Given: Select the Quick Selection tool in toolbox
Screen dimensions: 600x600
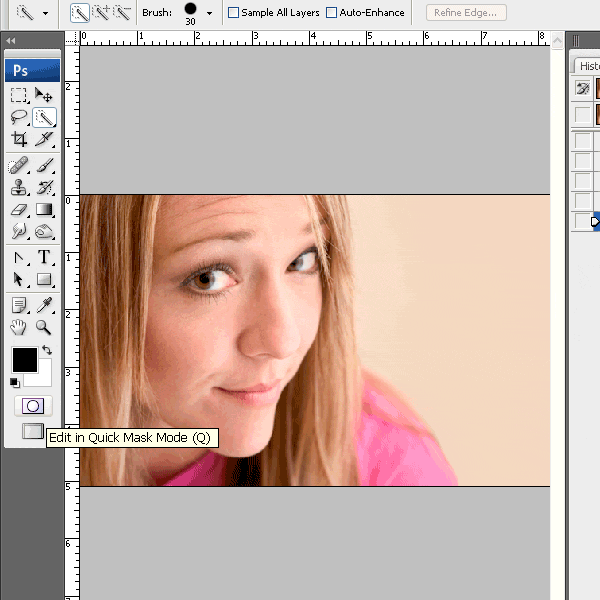Looking at the screenshot, I should point(44,117).
